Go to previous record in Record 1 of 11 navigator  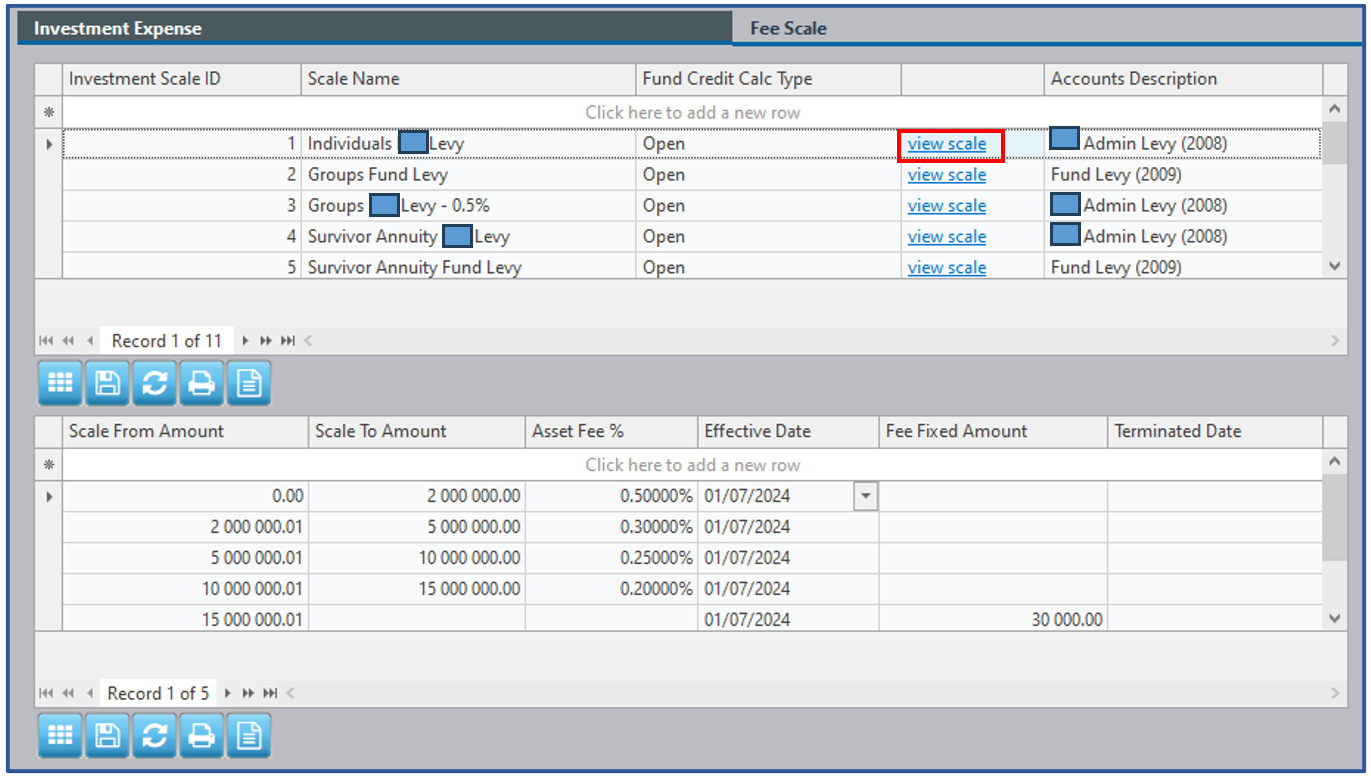90,341
